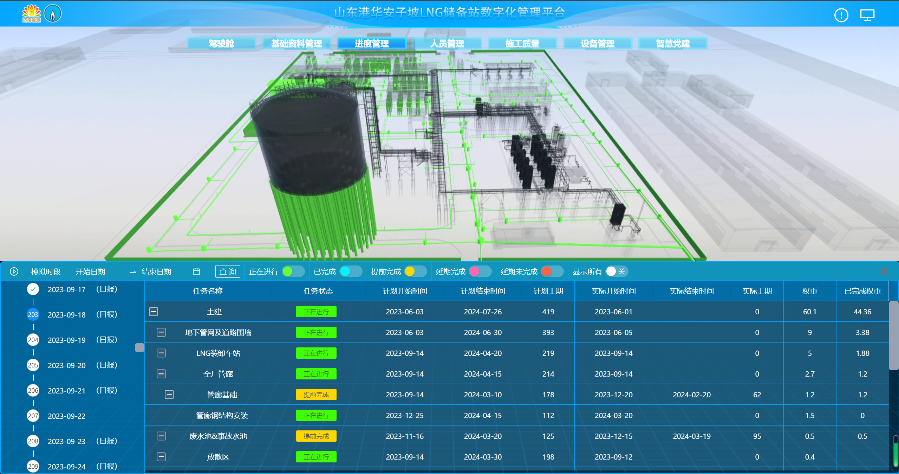
Task: Select the checkmarked 2023-09-17 timeline node
Action: (x=32, y=290)
